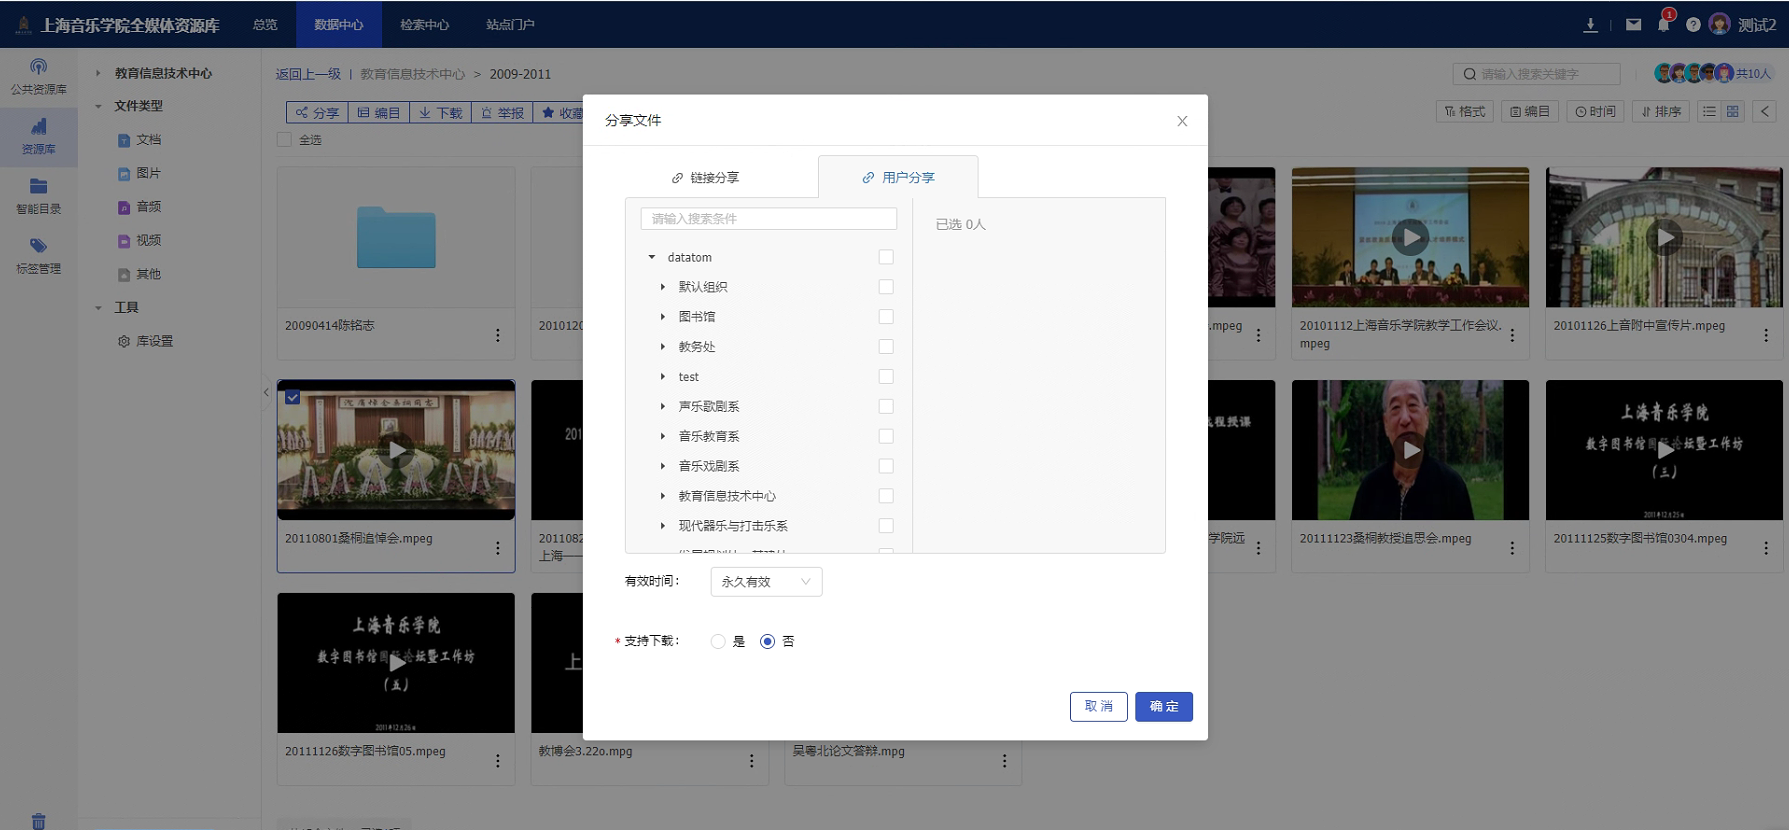Click the user search input field
1789x830 pixels.
coord(768,219)
